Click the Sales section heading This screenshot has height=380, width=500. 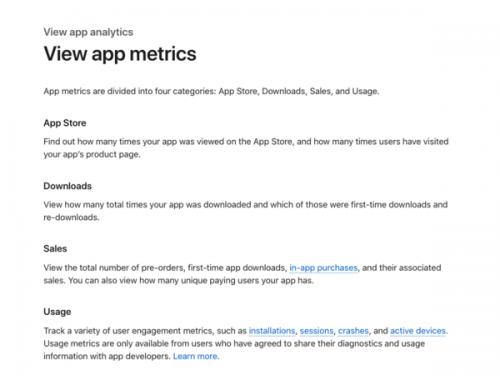click(55, 249)
